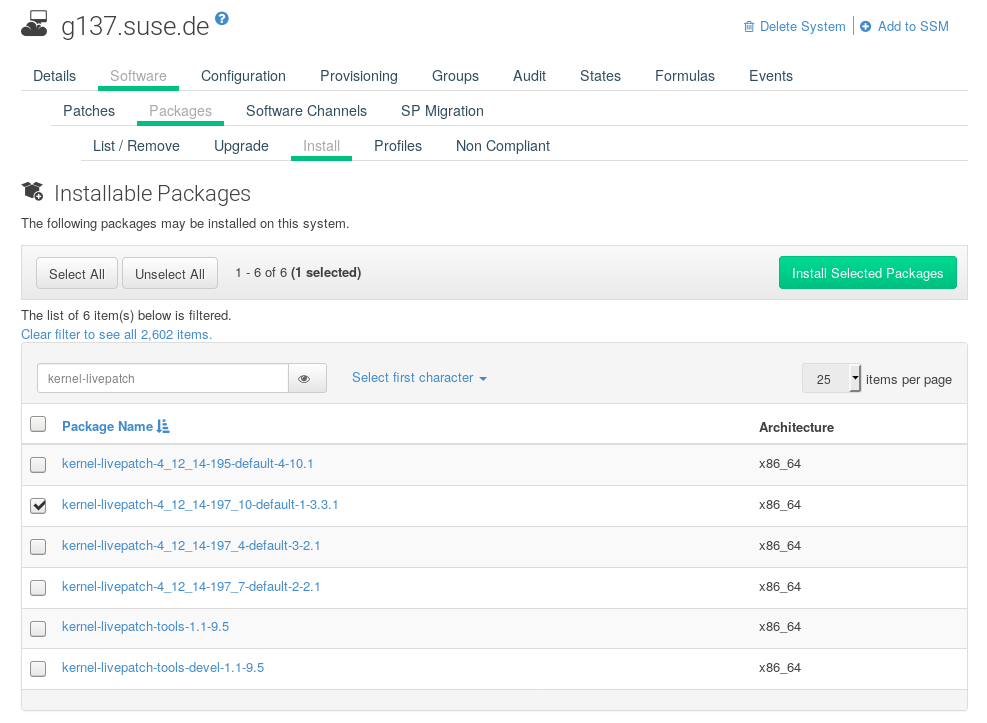This screenshot has width=987, height=723.
Task: Click the stepper arrow on the 25 selector
Action: [x=854, y=378]
